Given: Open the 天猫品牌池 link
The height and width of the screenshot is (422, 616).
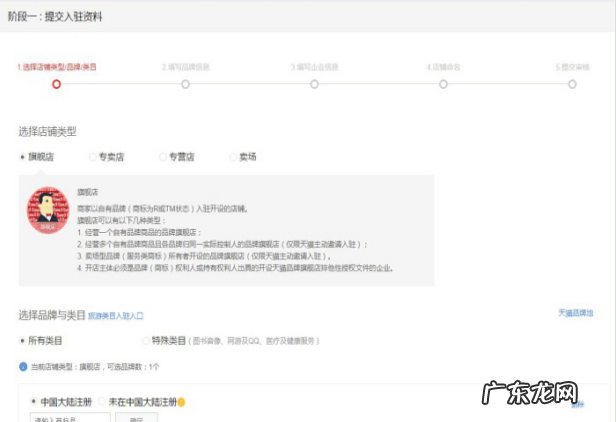Looking at the screenshot, I should click(x=576, y=313).
